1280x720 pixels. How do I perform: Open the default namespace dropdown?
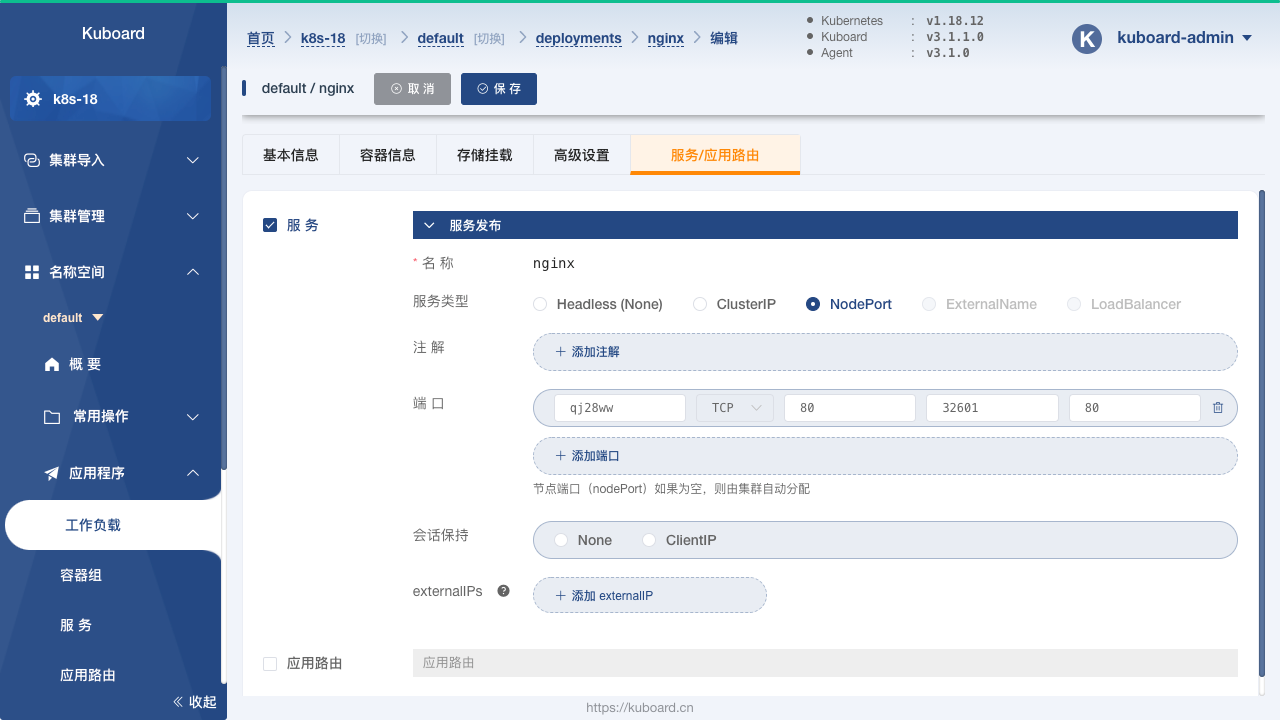pos(73,318)
